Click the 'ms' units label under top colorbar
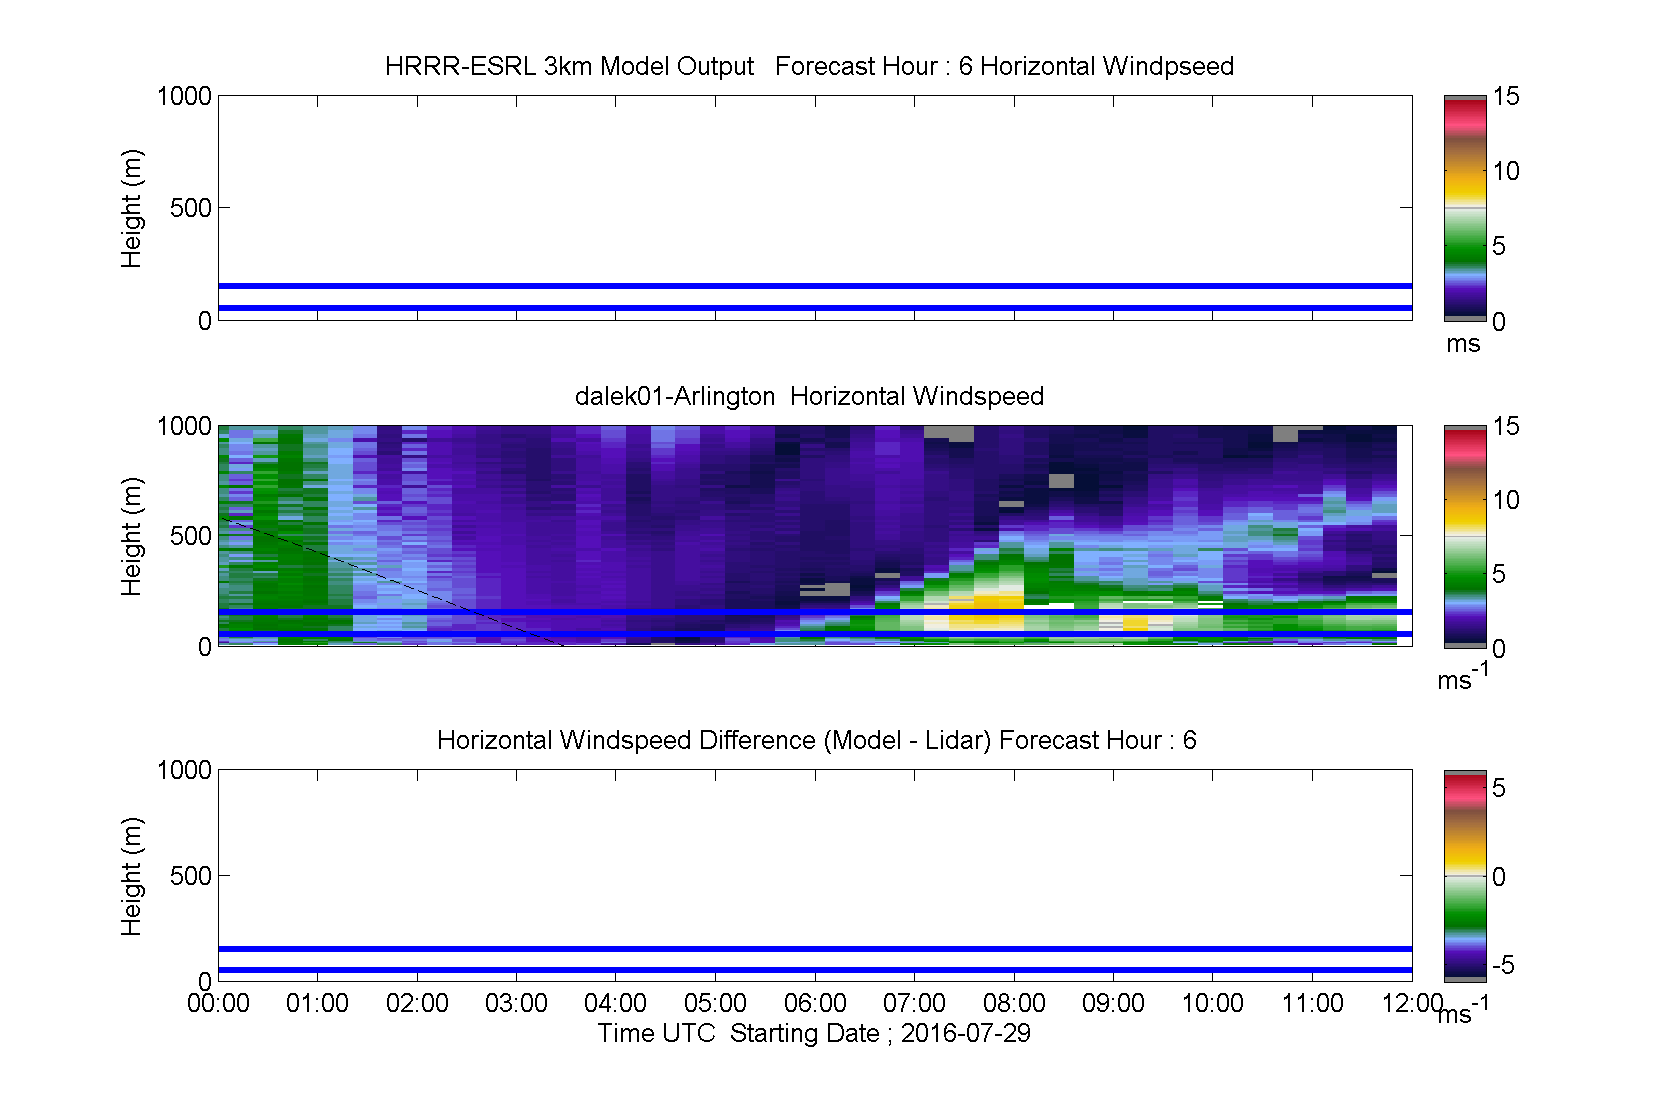Viewport: 1680px width, 1102px height. click(1463, 344)
